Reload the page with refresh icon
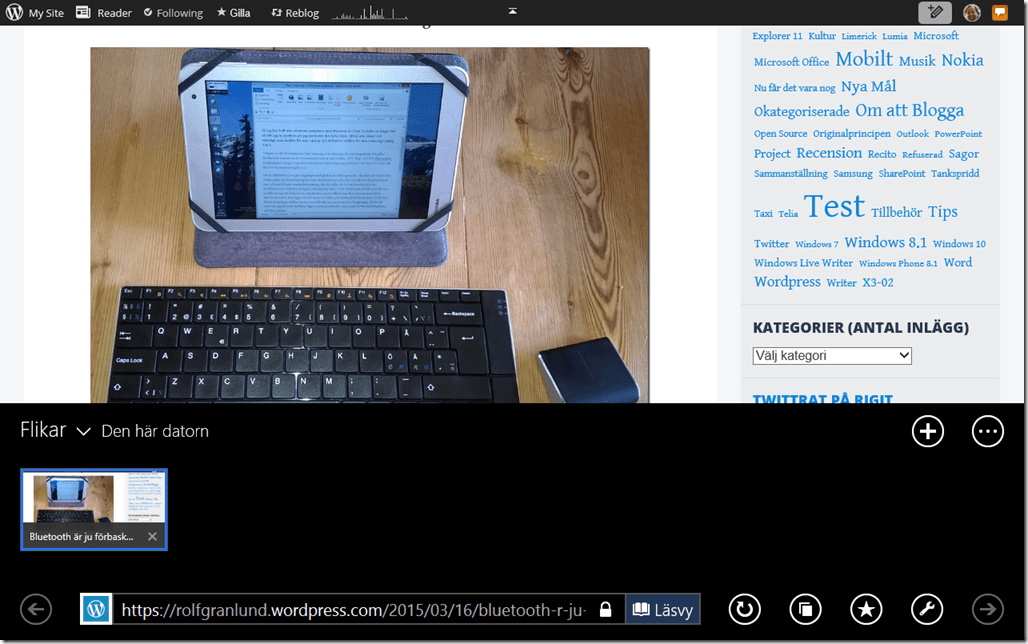 click(743, 609)
